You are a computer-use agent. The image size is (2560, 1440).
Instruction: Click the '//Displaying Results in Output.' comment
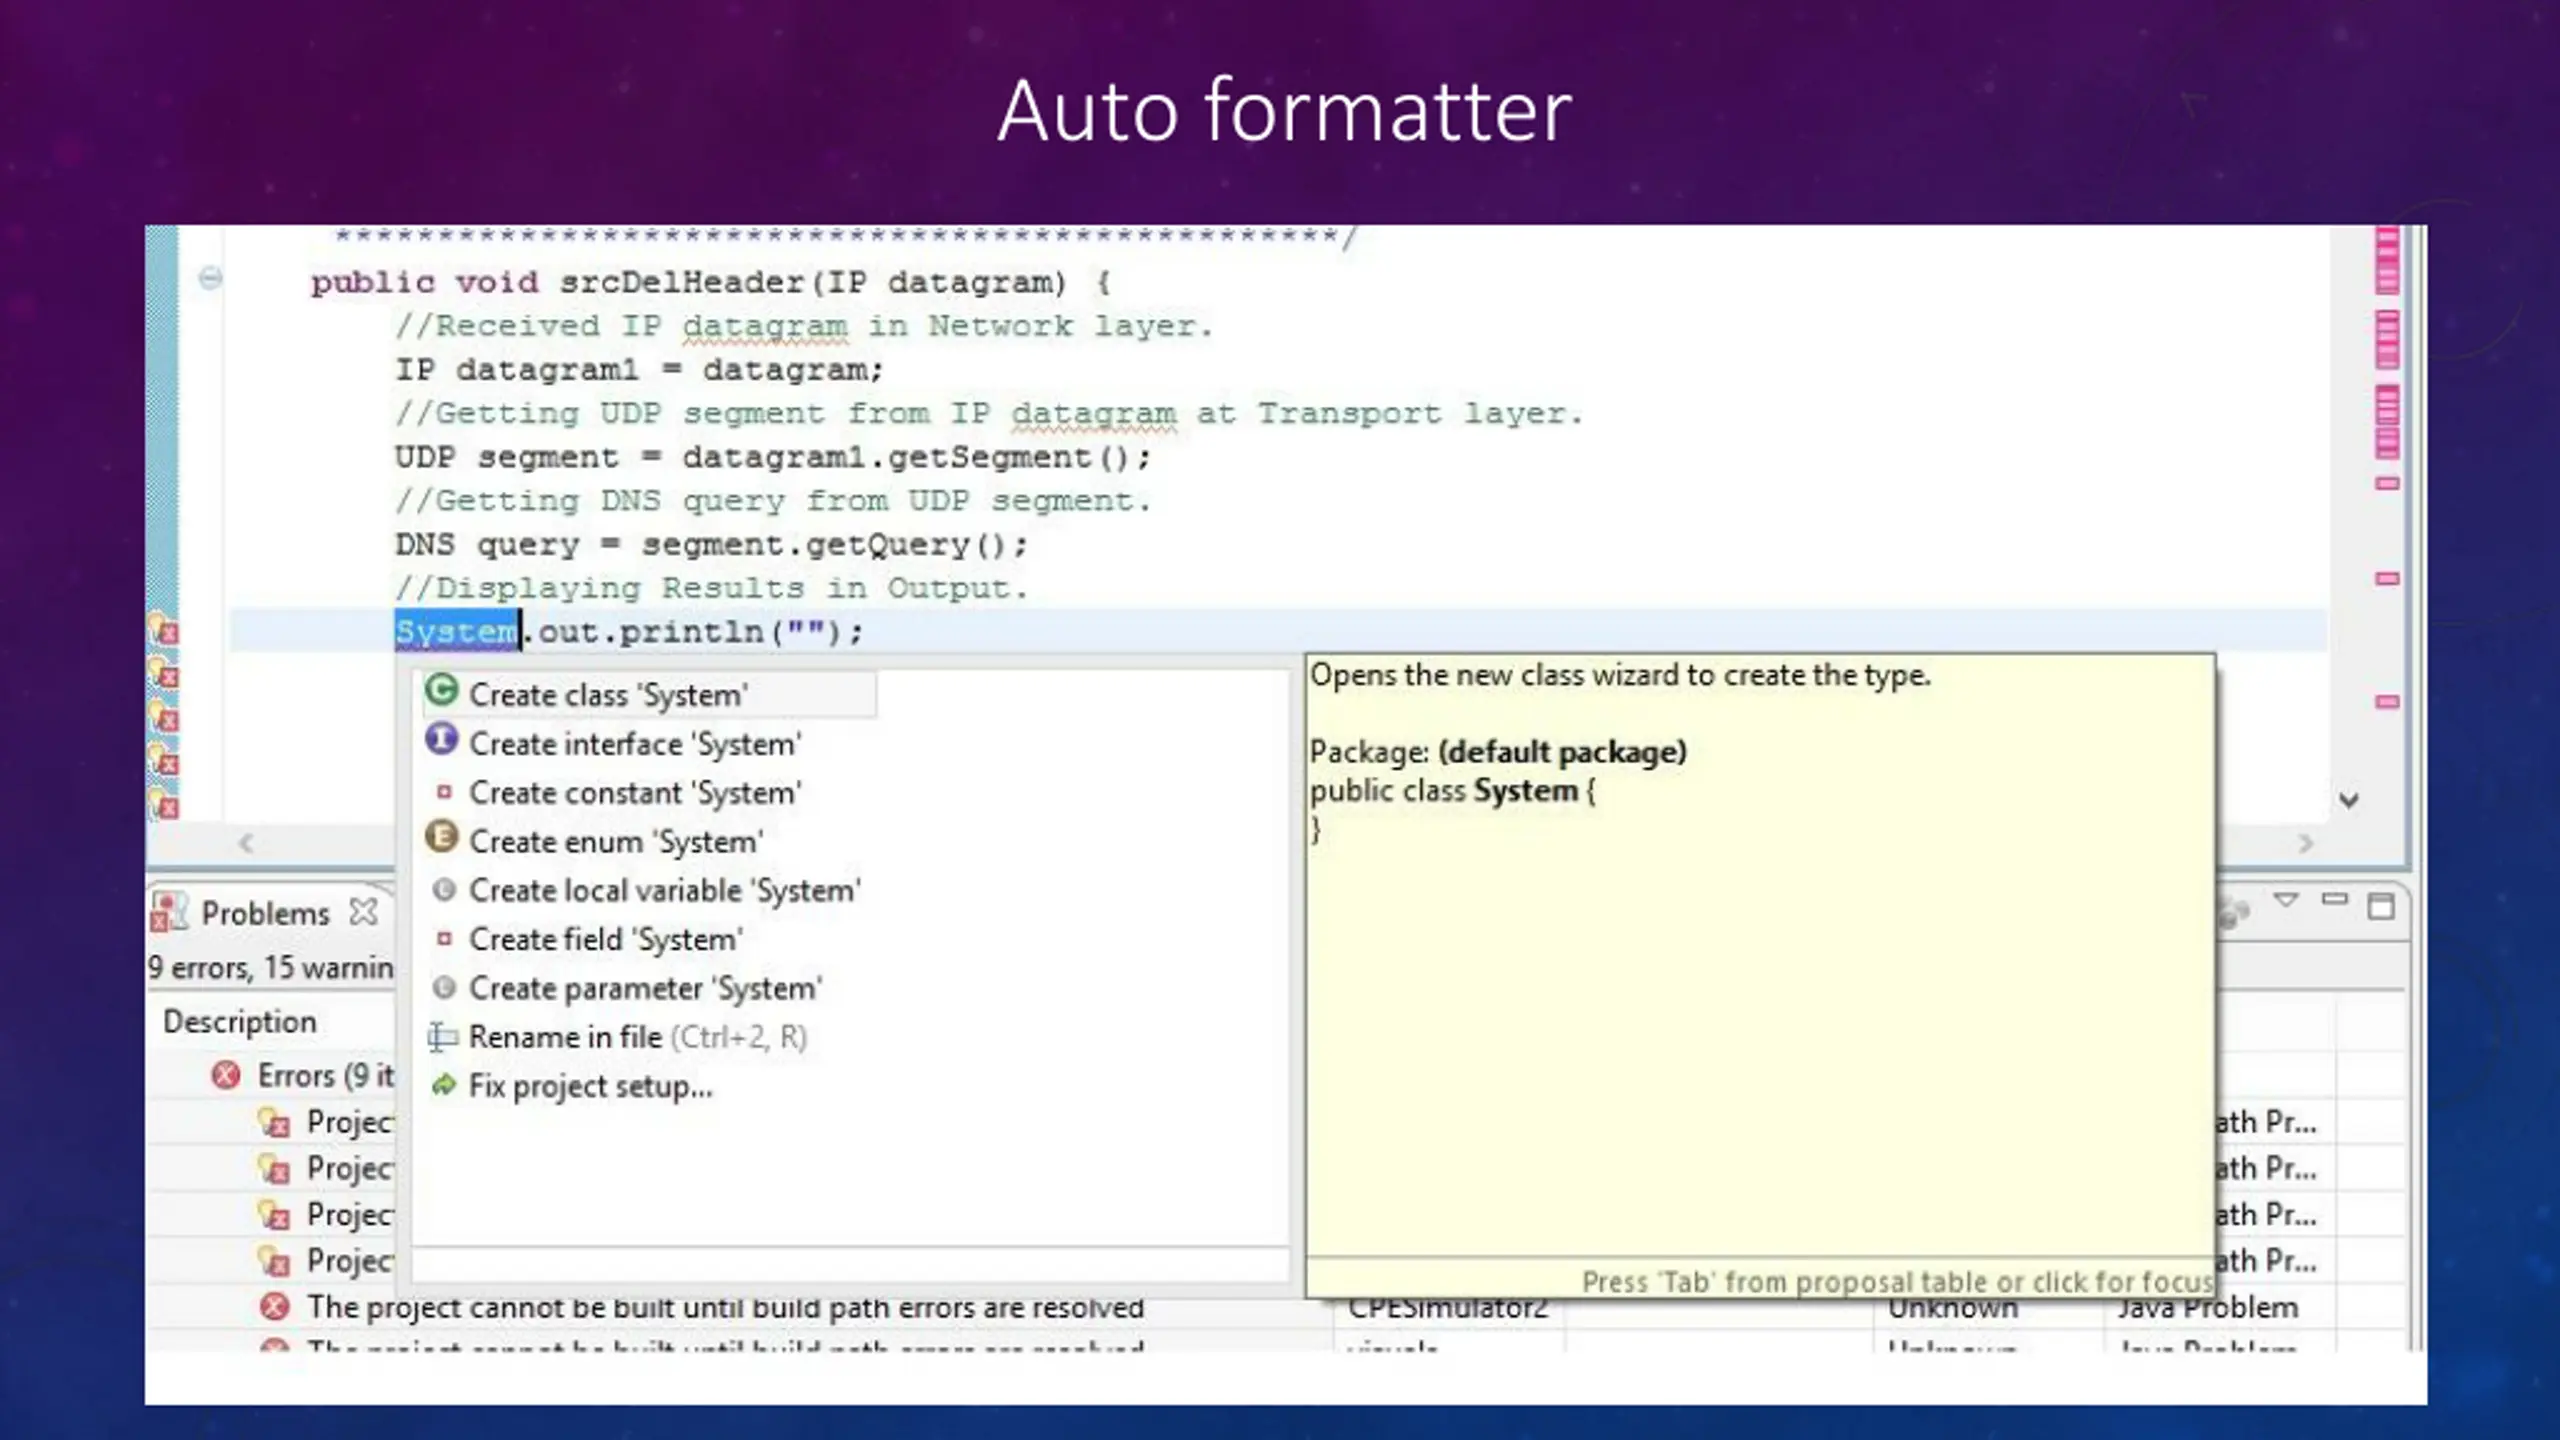pos(712,588)
